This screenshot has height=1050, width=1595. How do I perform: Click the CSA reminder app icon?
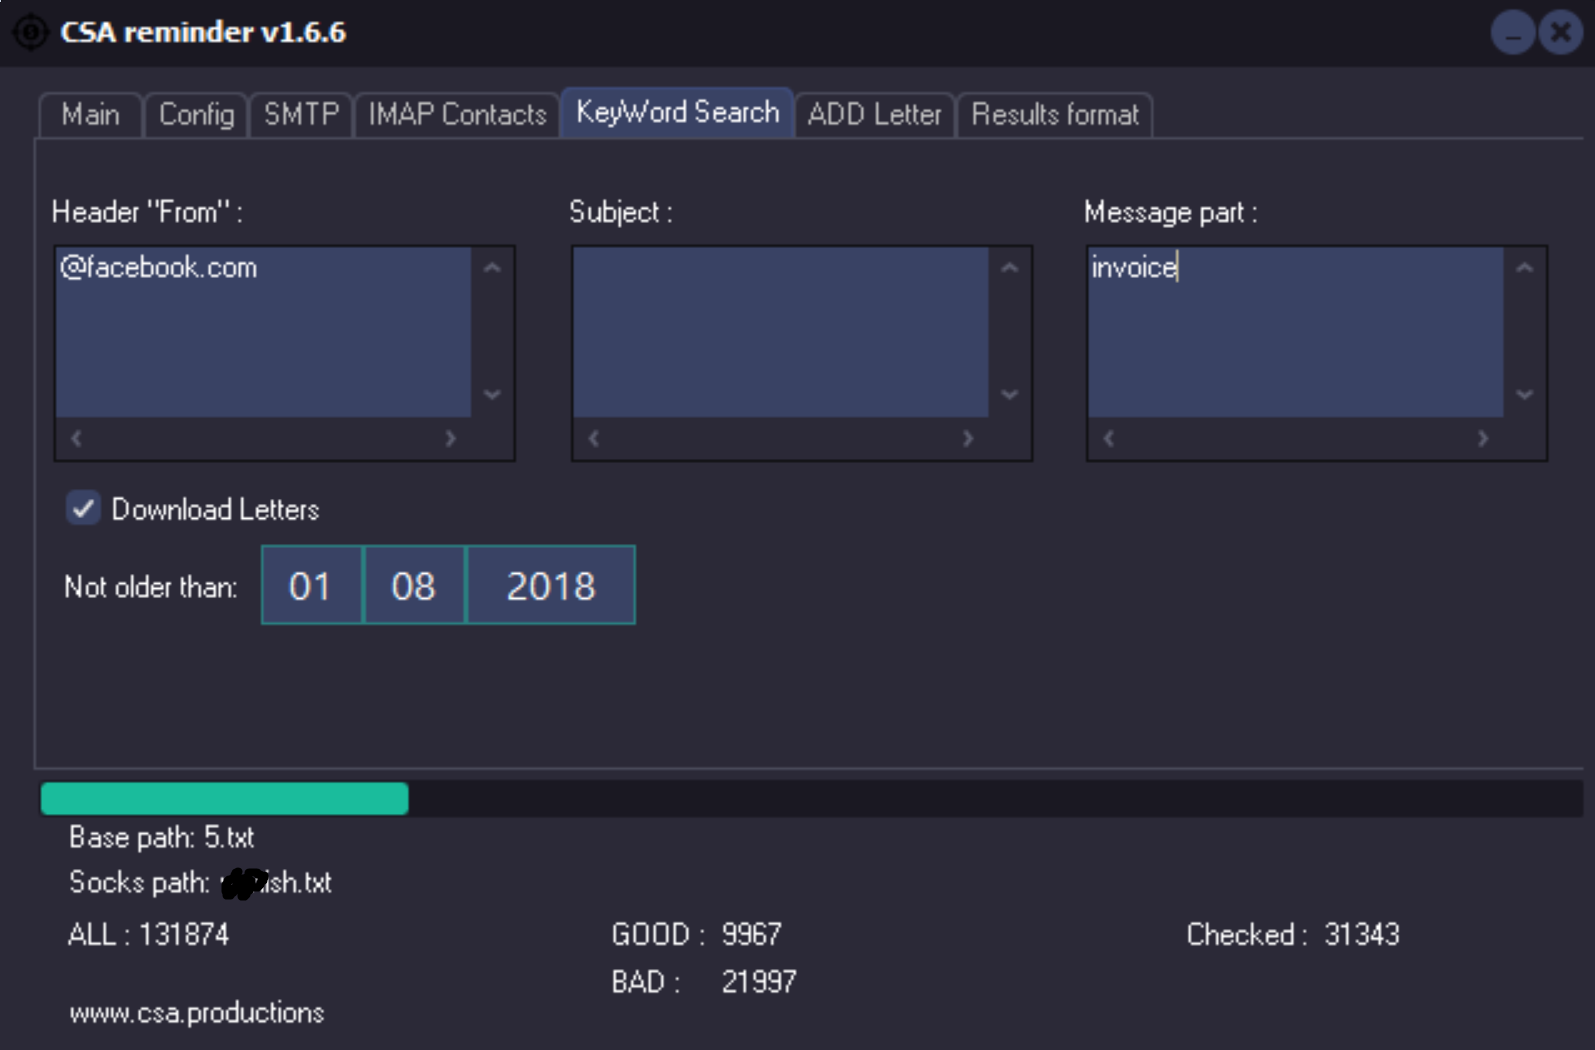point(30,32)
